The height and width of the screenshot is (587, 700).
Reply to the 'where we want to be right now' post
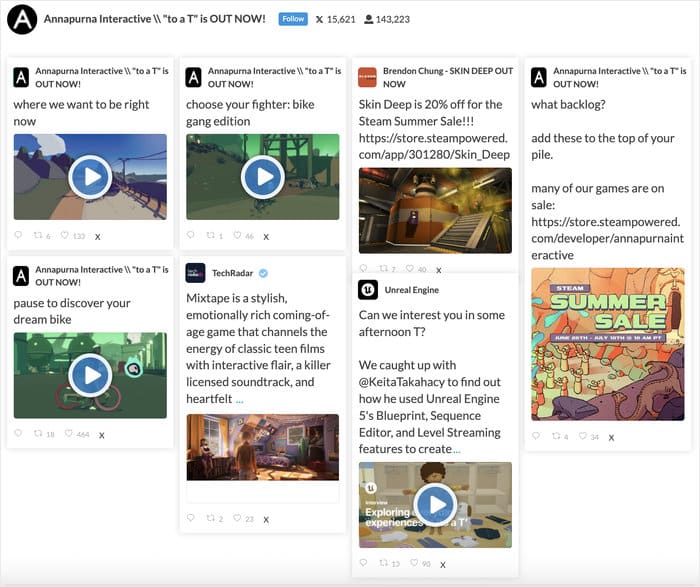pyautogui.click(x=18, y=235)
